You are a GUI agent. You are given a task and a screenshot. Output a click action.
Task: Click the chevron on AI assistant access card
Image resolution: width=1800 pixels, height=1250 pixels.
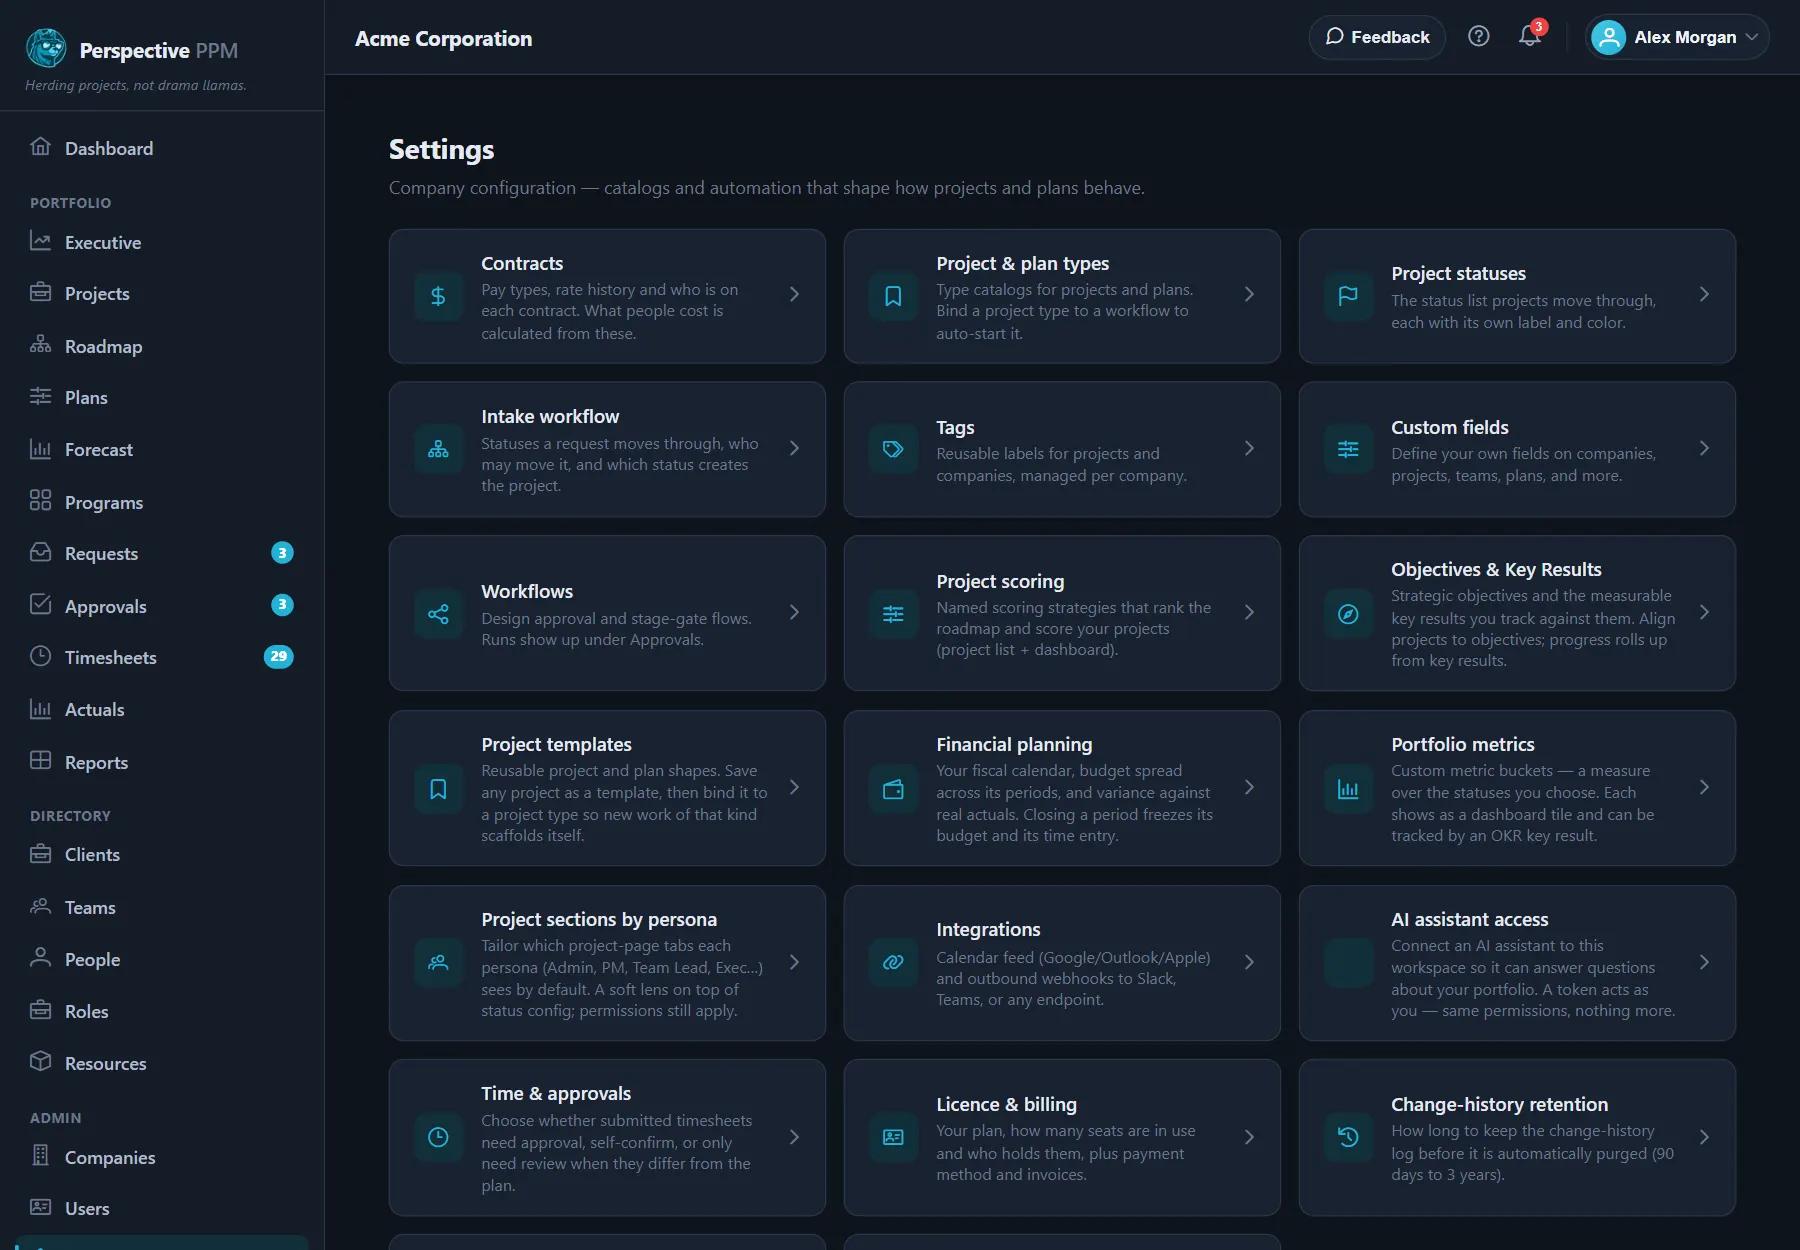click(x=1704, y=962)
